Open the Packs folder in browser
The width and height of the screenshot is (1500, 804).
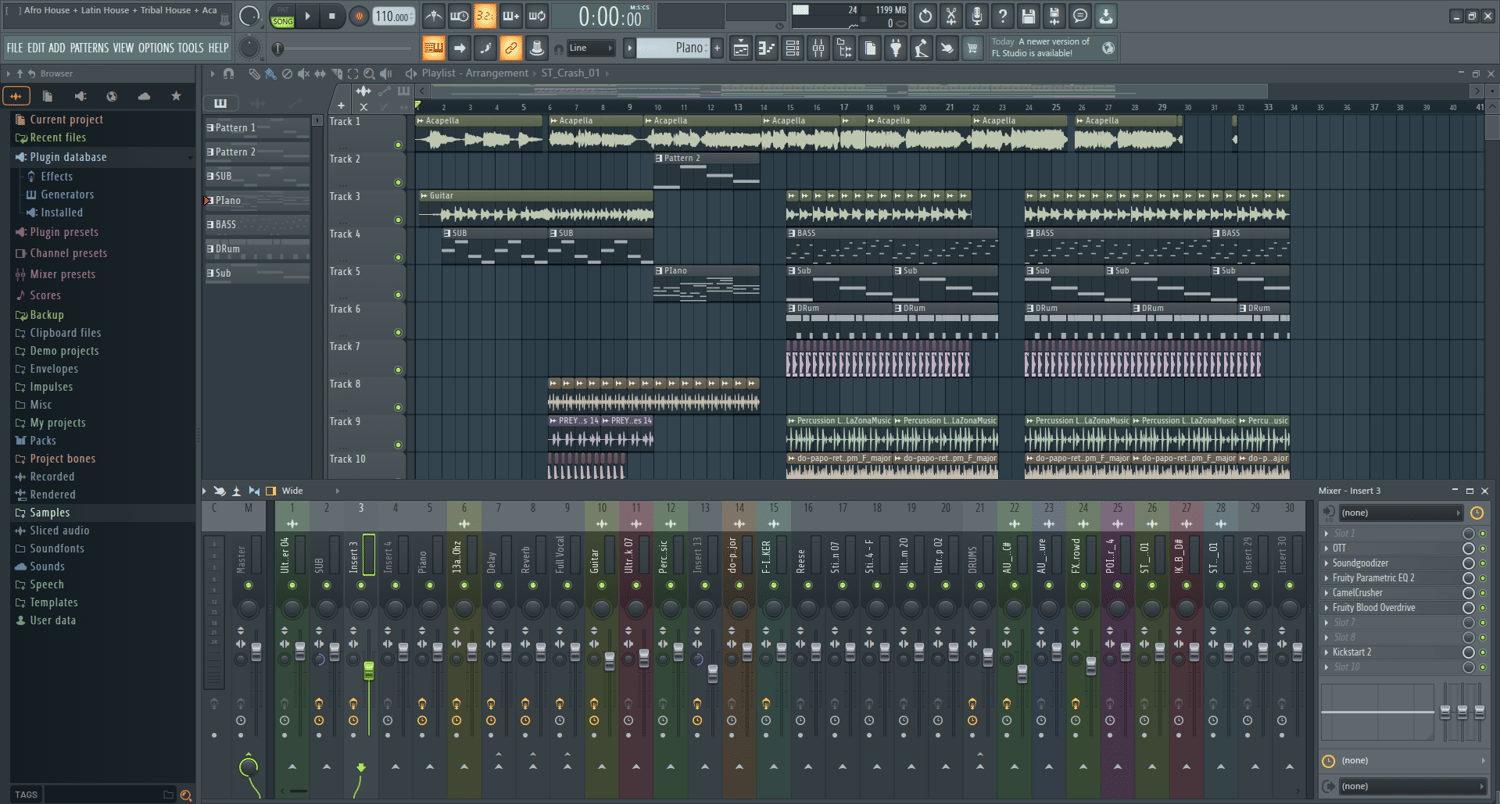43,441
